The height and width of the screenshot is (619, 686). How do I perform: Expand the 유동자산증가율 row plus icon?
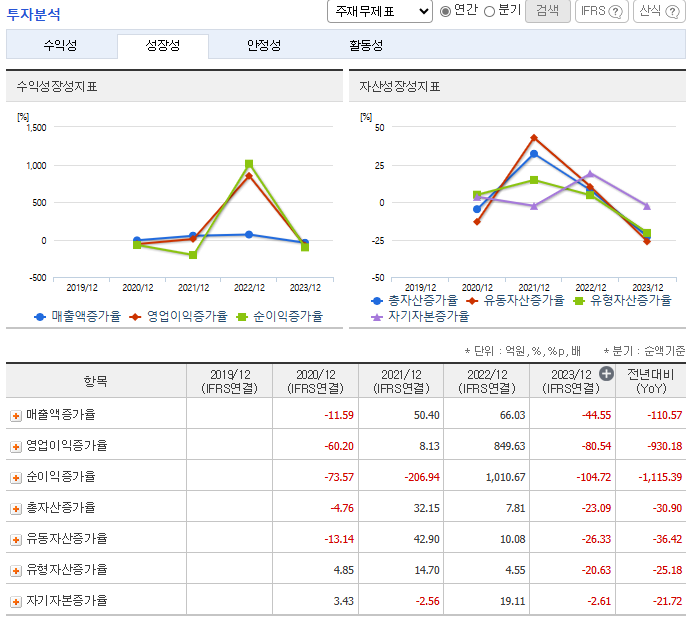coord(16,540)
